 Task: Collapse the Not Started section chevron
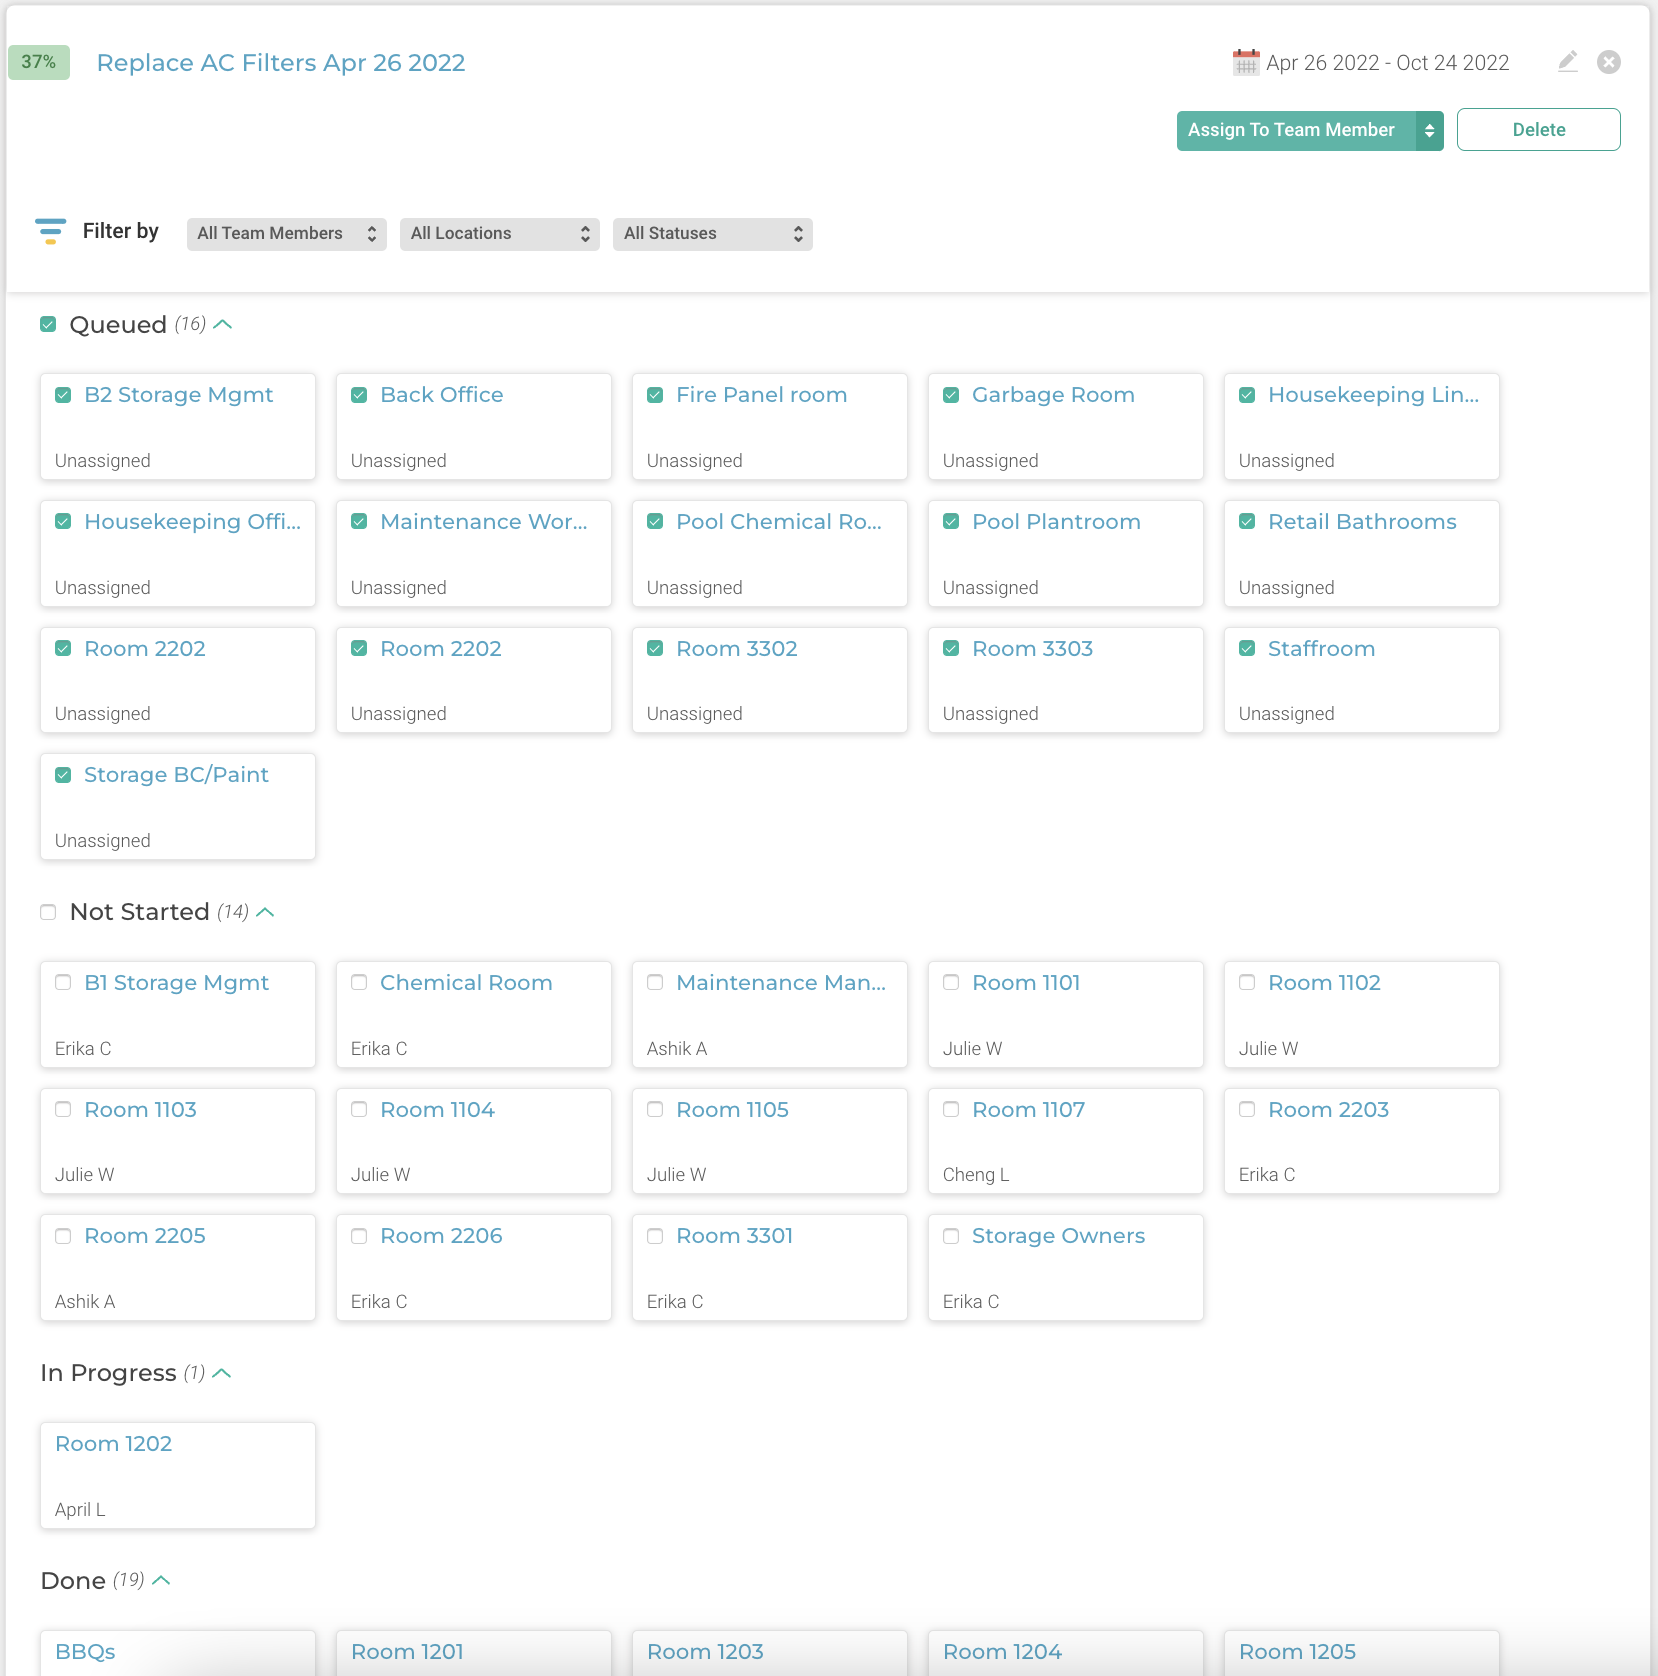(x=265, y=912)
